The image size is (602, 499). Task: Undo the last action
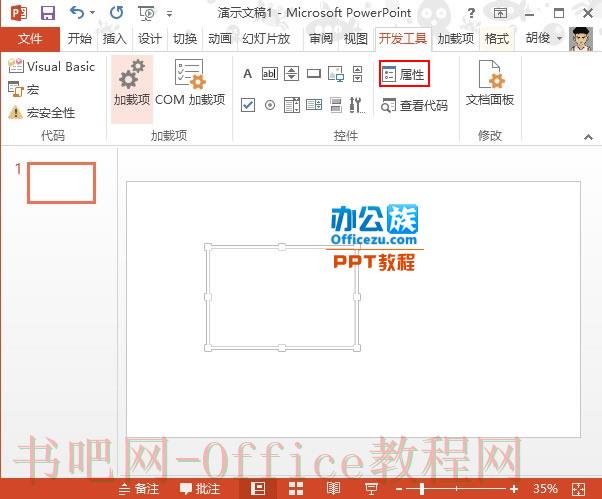coord(78,13)
